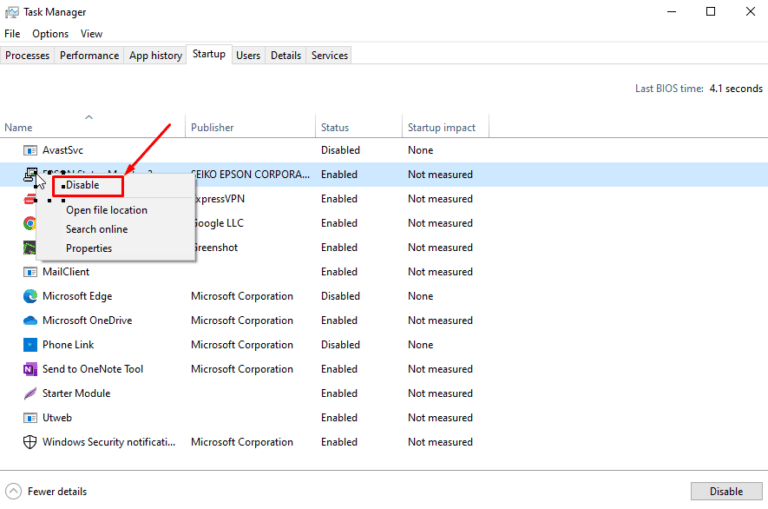Click the SEIKO EPSON CORPORA... publisher cell

[x=251, y=174]
